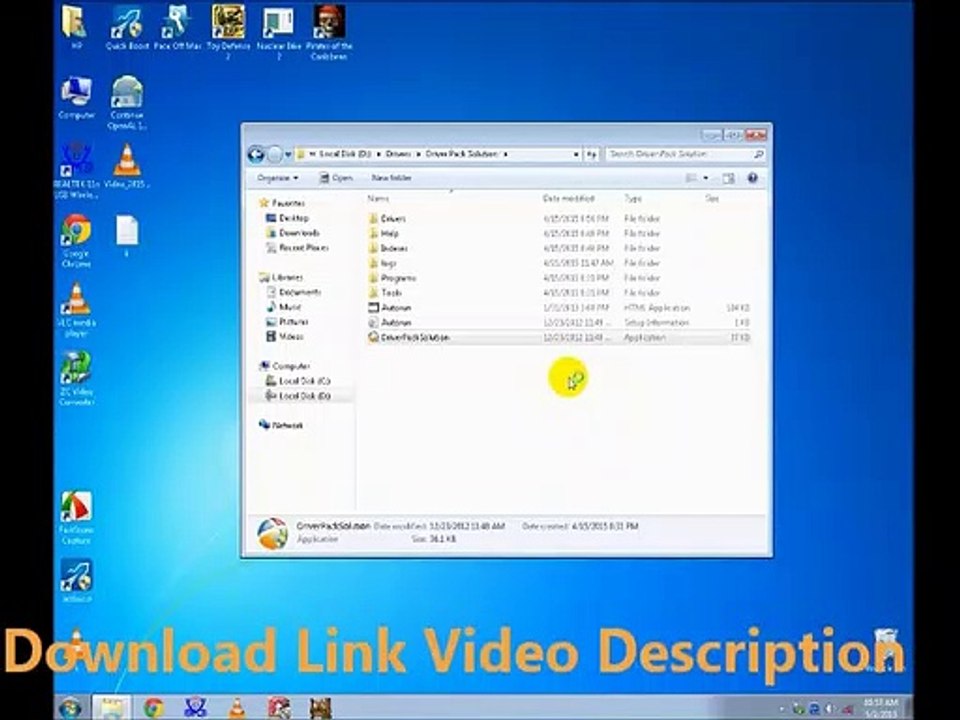Sort by the Size column header
The height and width of the screenshot is (720, 960).
pos(712,198)
